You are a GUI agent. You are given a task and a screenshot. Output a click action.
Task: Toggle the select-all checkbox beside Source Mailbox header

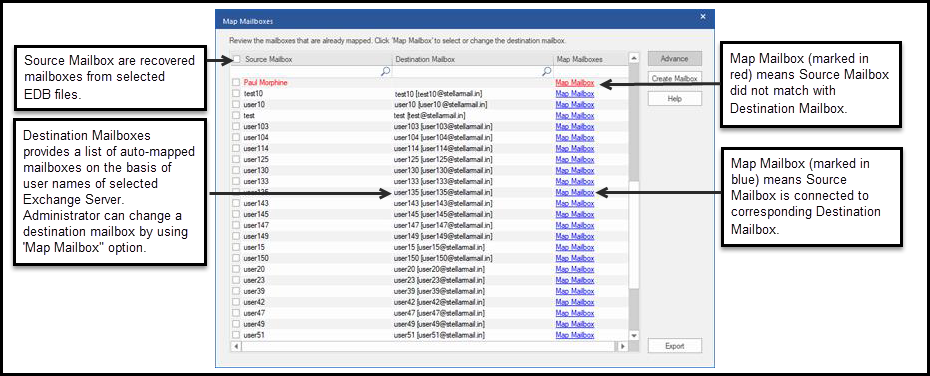click(237, 59)
